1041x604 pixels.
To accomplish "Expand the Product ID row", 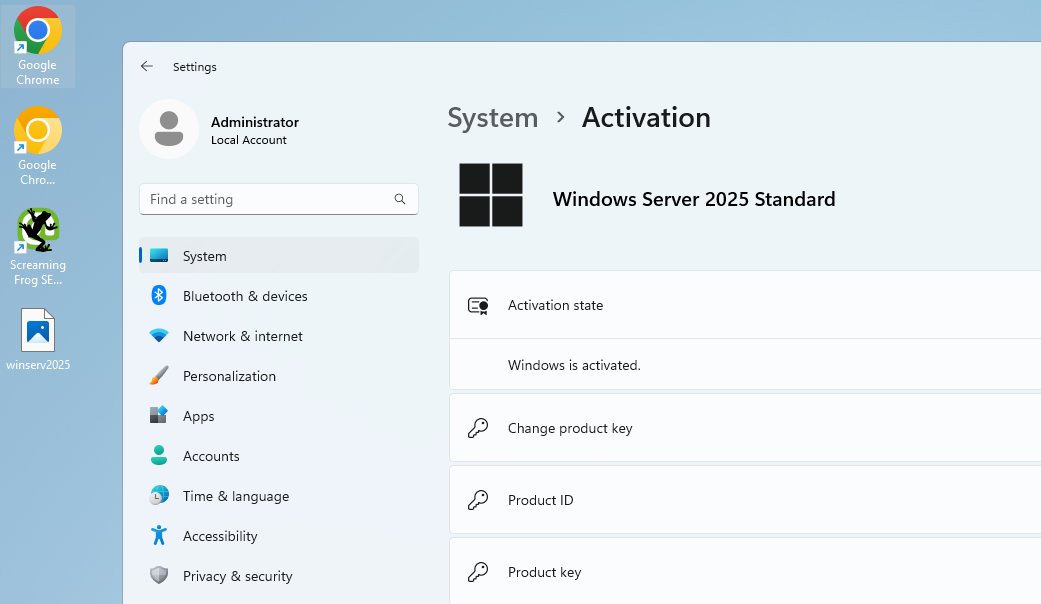I will 745,500.
